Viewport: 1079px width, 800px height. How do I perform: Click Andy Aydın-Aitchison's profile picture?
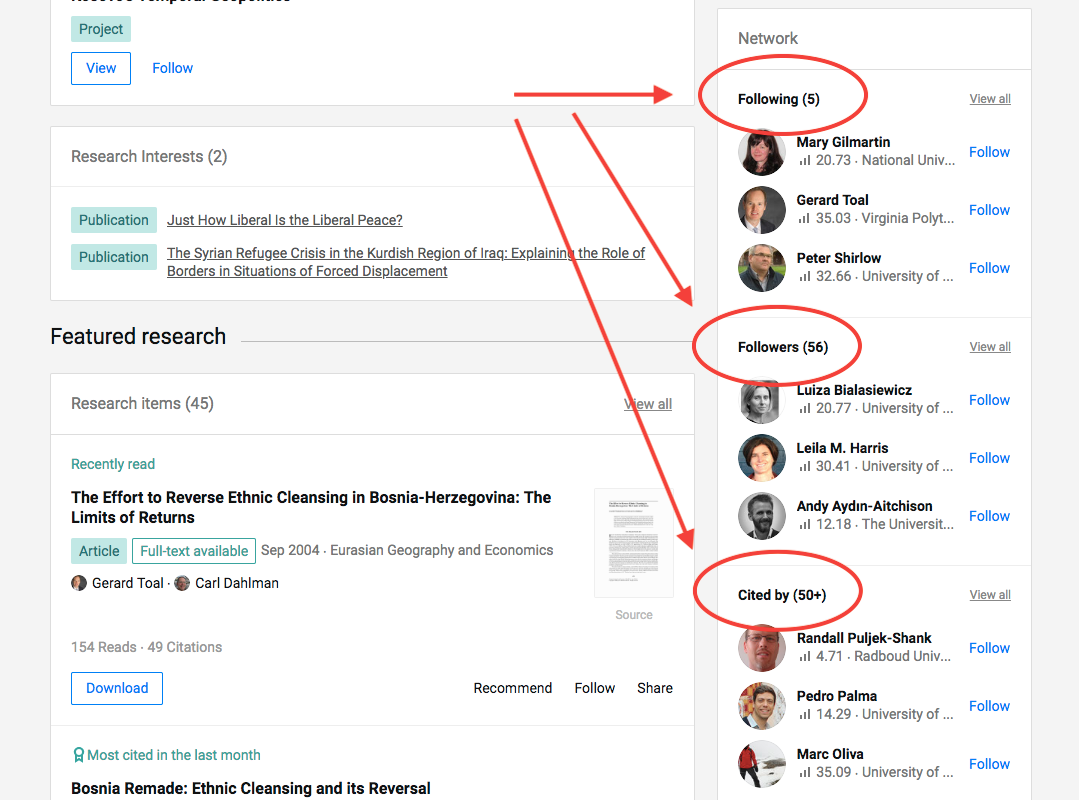[762, 516]
